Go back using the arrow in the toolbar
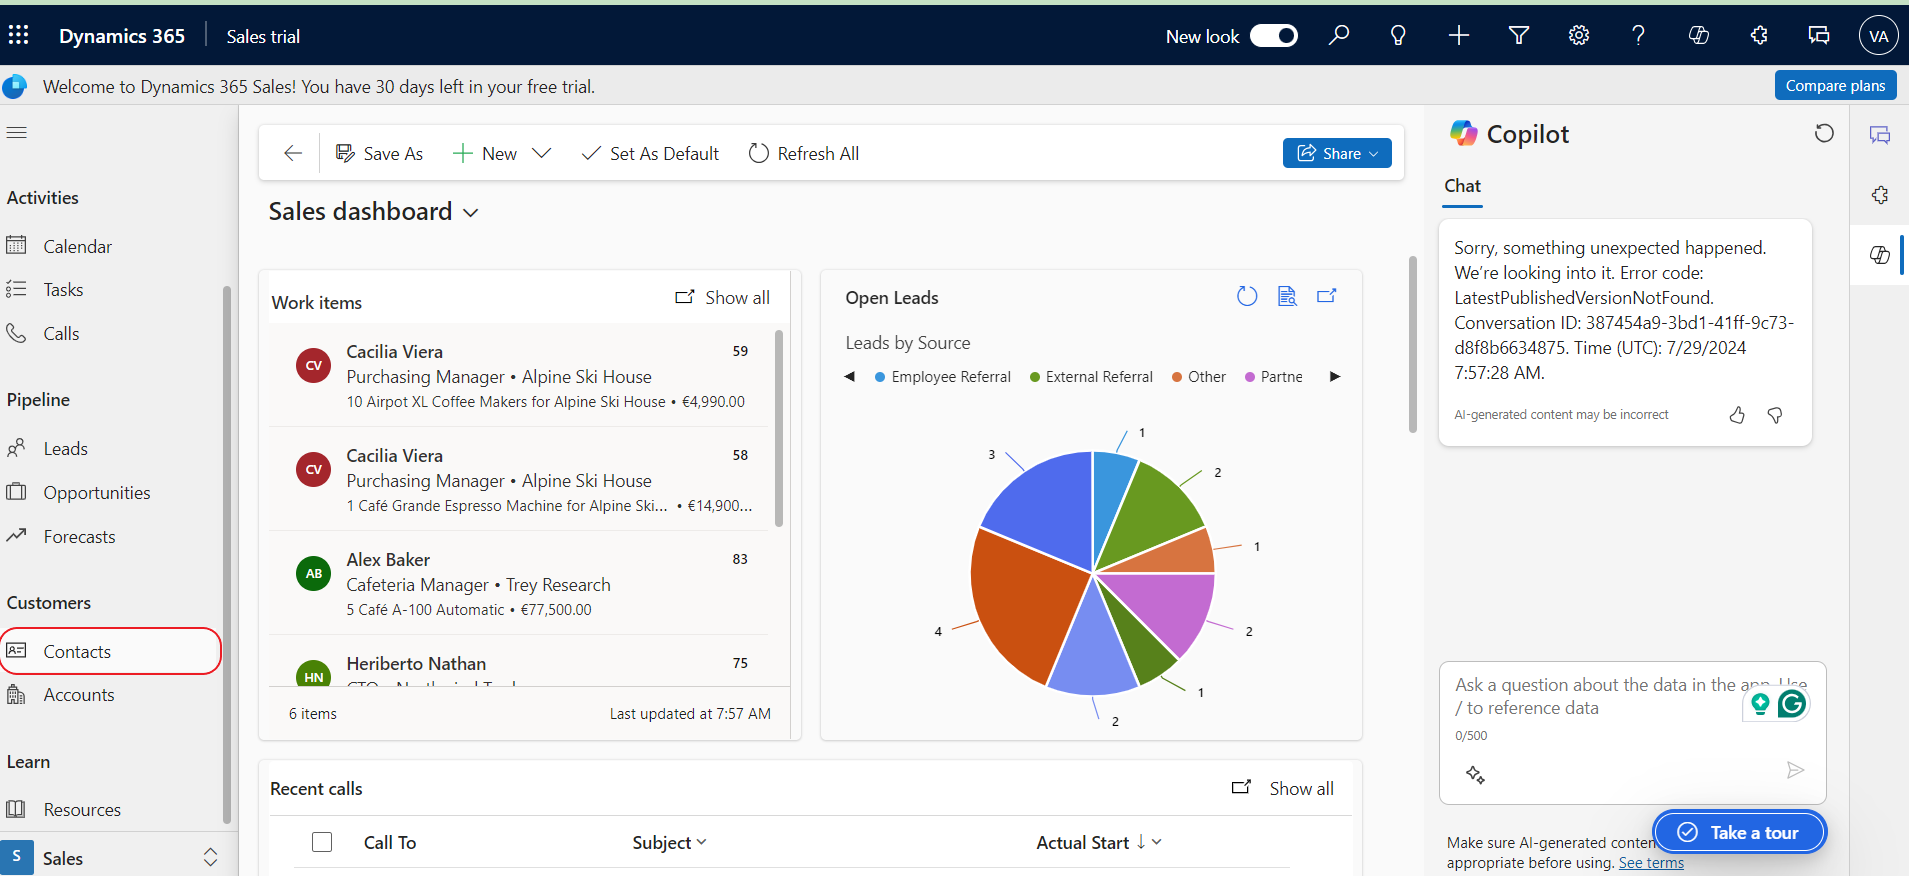This screenshot has width=1909, height=876. coord(293,153)
